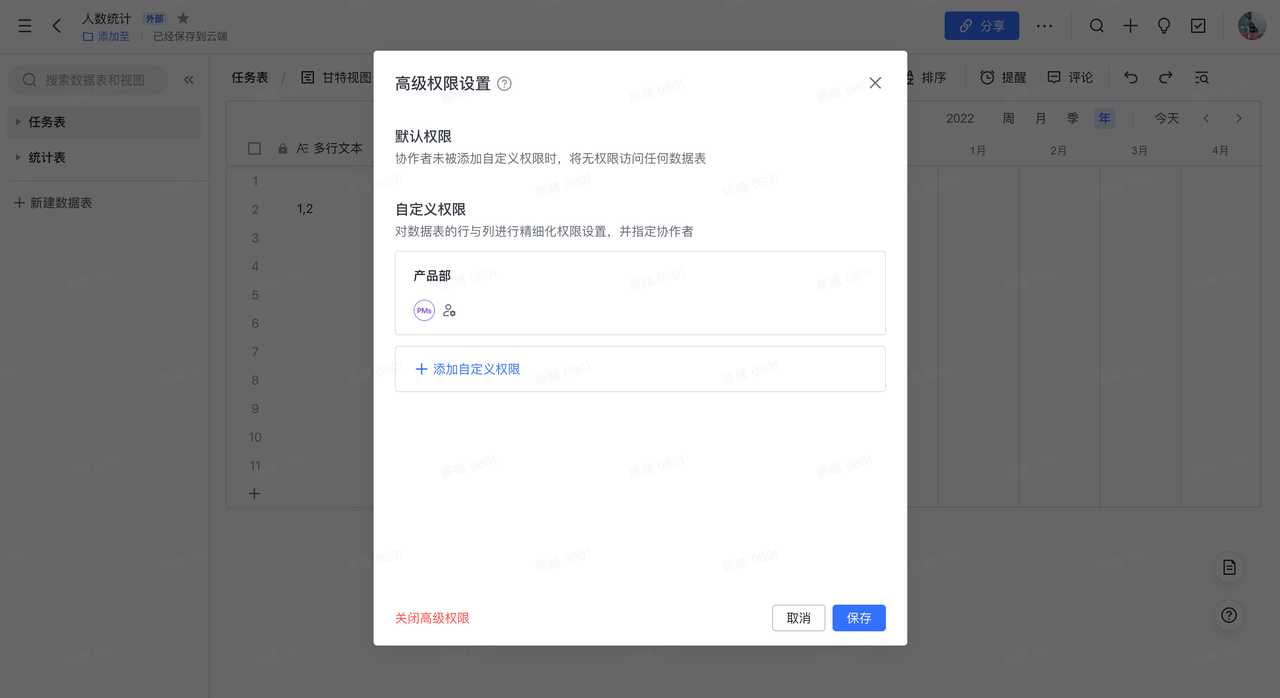Click the 搜索数据表和视图 search field
Screen dimensions: 1280x698
(x=95, y=80)
